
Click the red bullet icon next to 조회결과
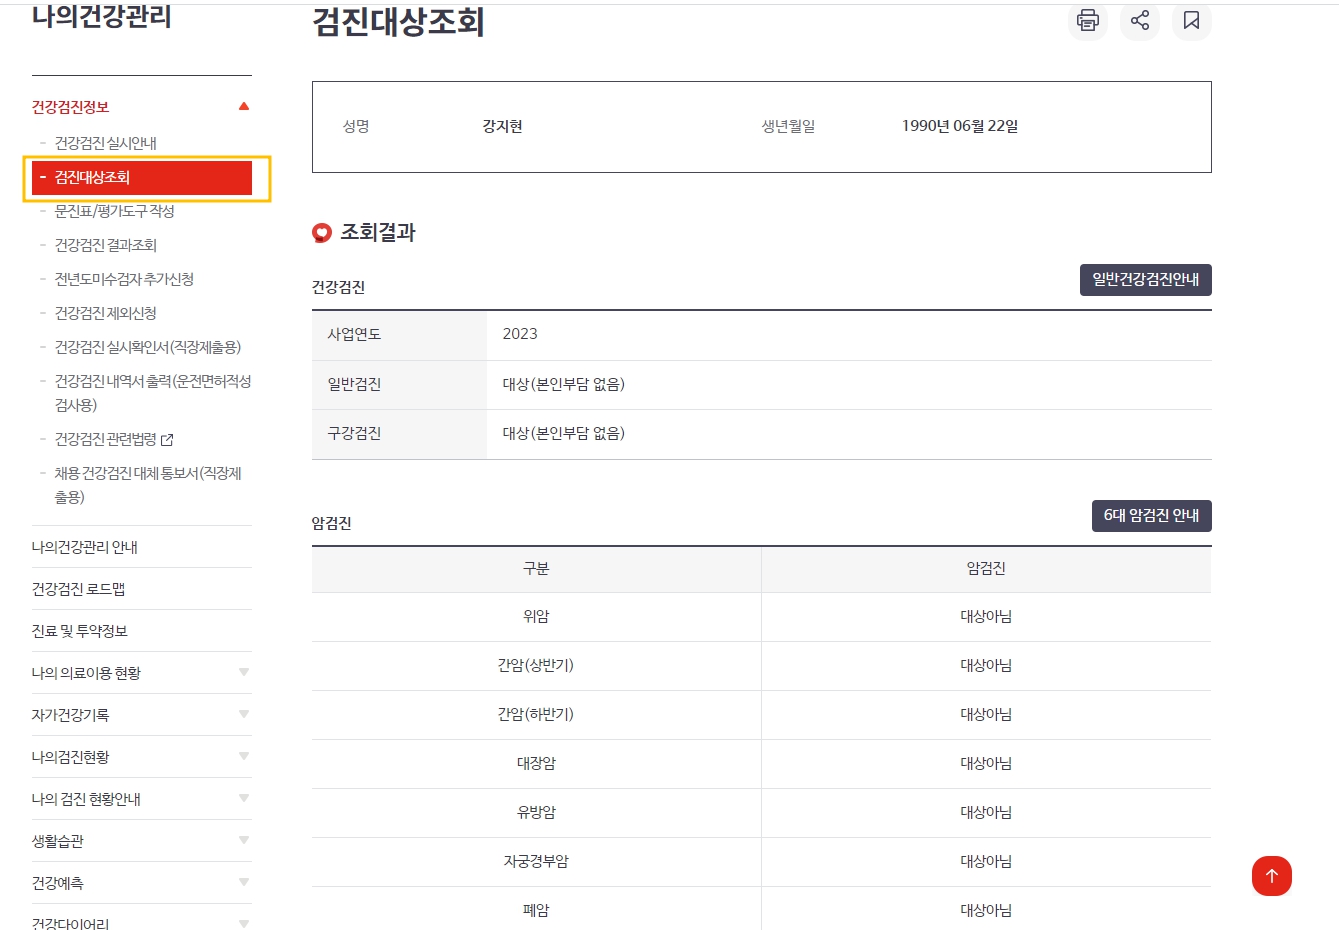pos(321,232)
